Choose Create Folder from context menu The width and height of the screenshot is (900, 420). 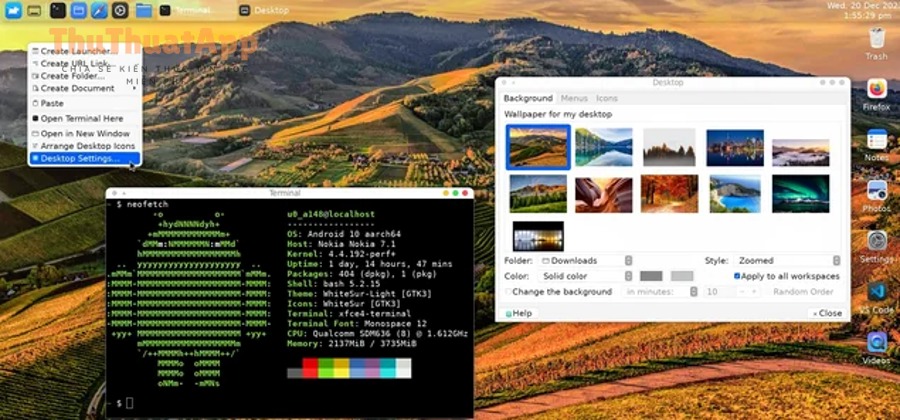(84, 76)
